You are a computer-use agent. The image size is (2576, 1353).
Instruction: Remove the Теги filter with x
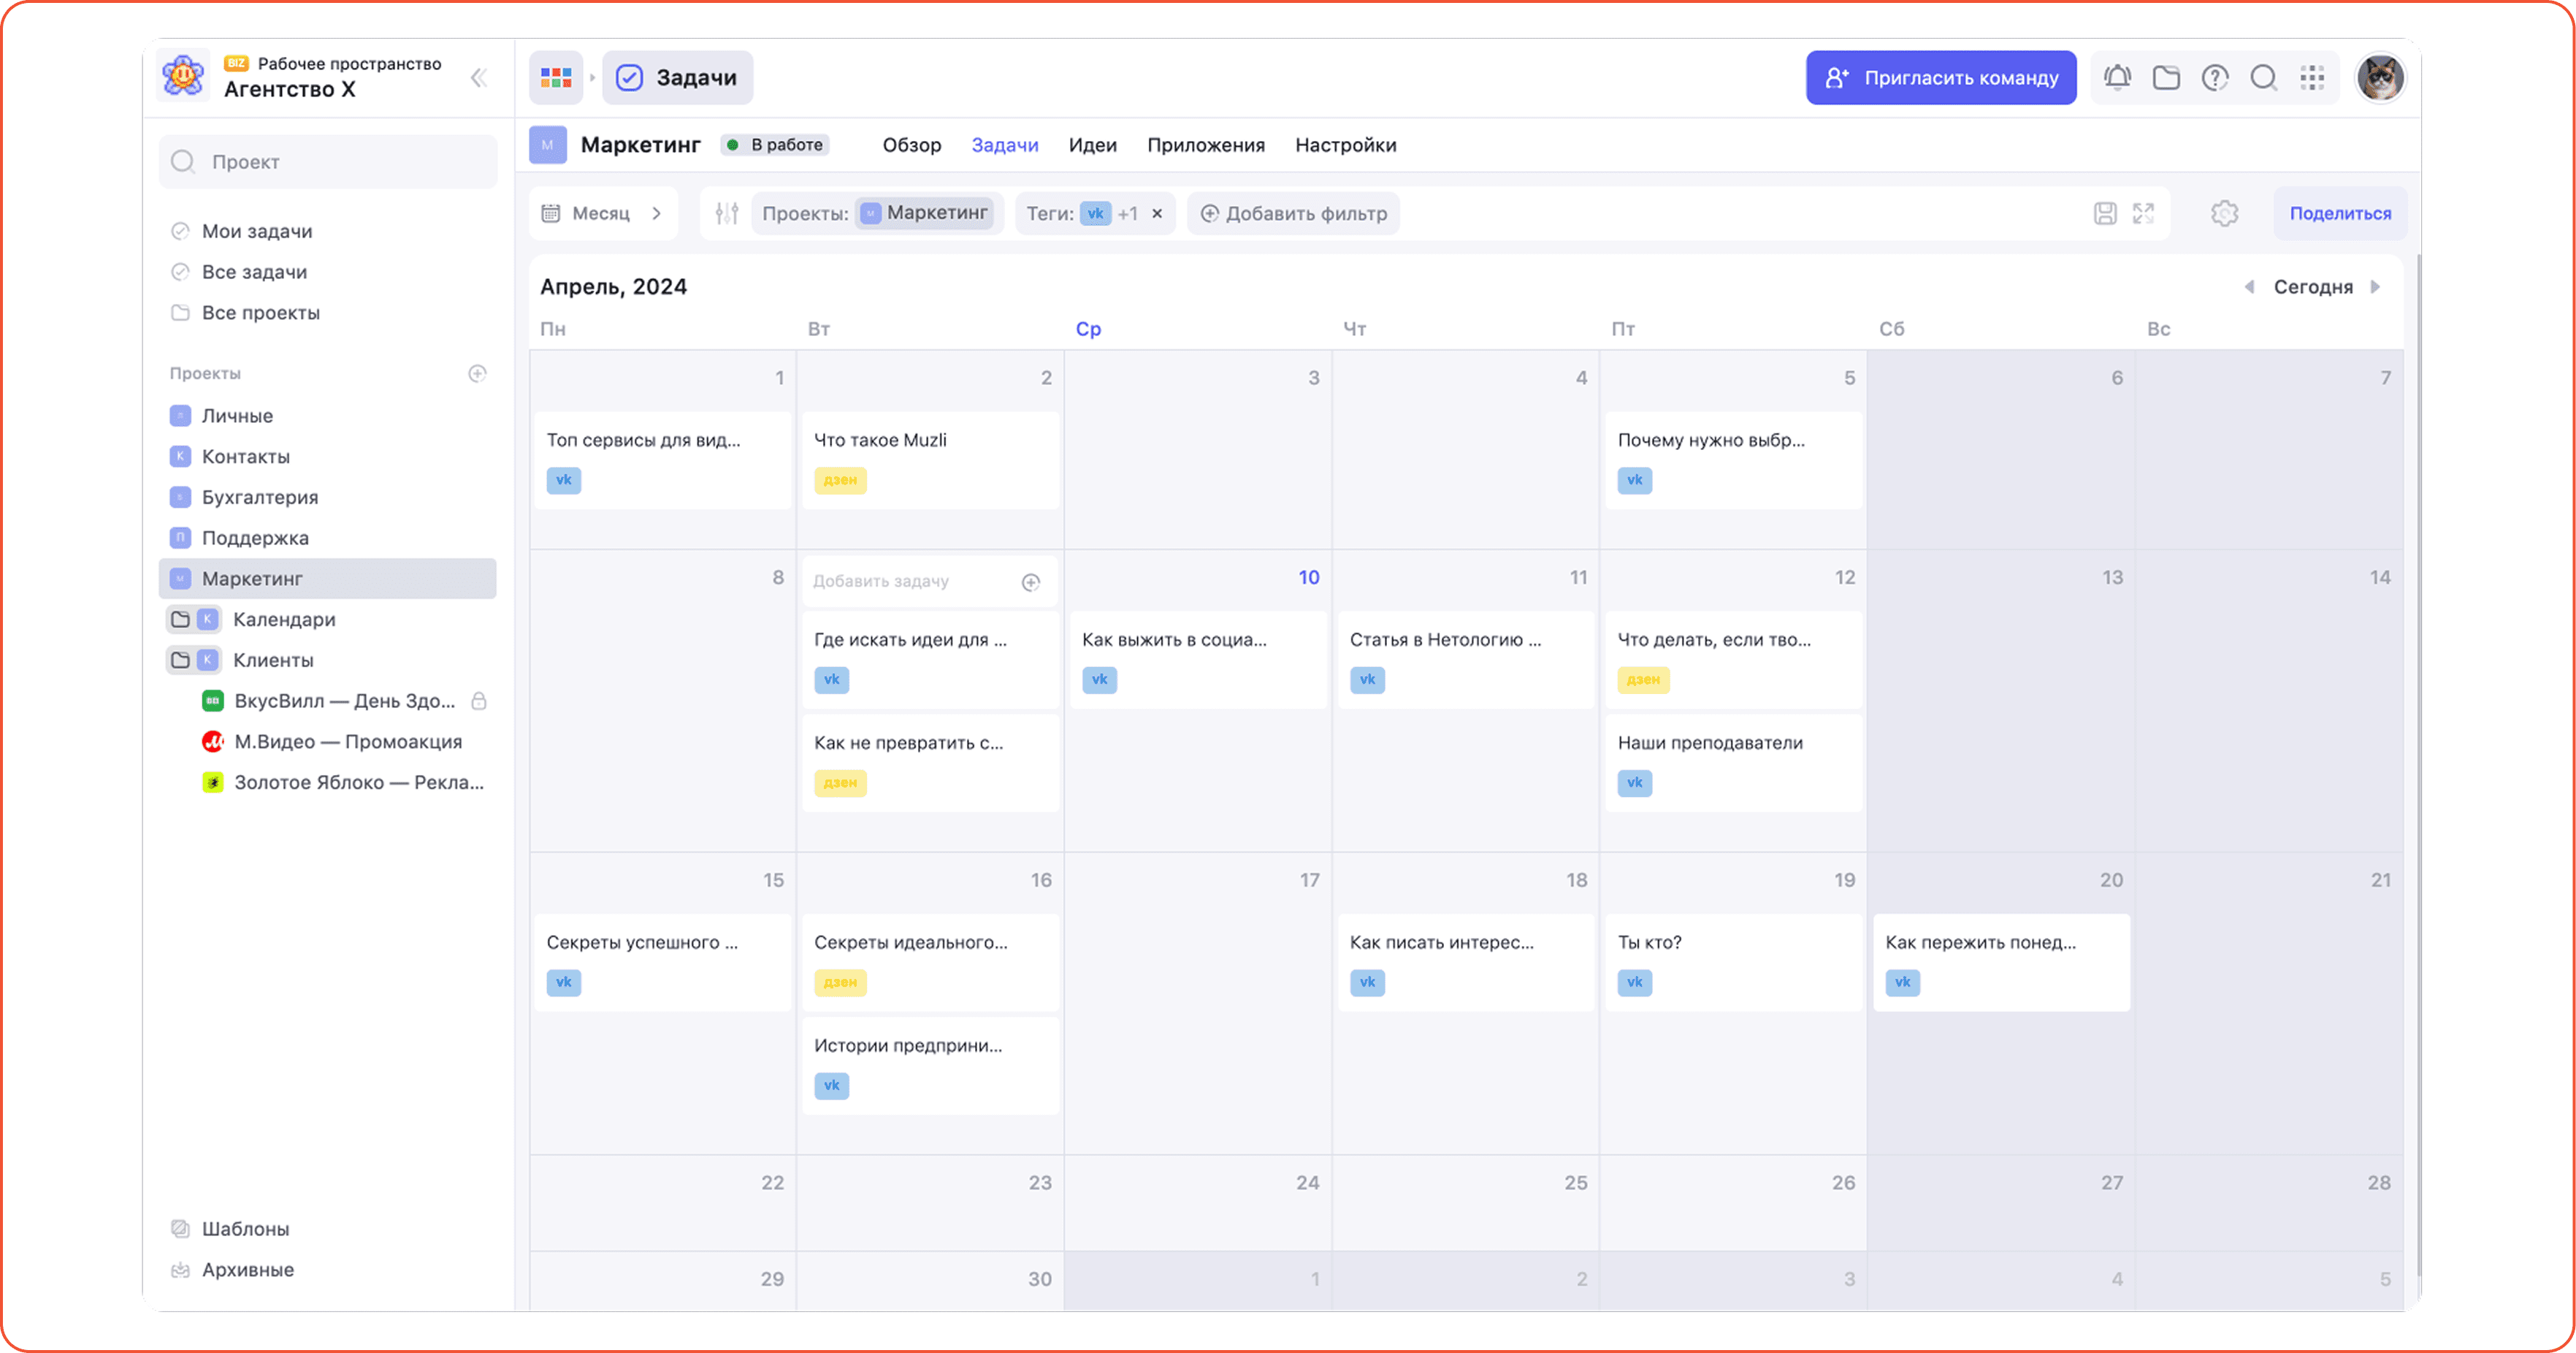(1157, 213)
